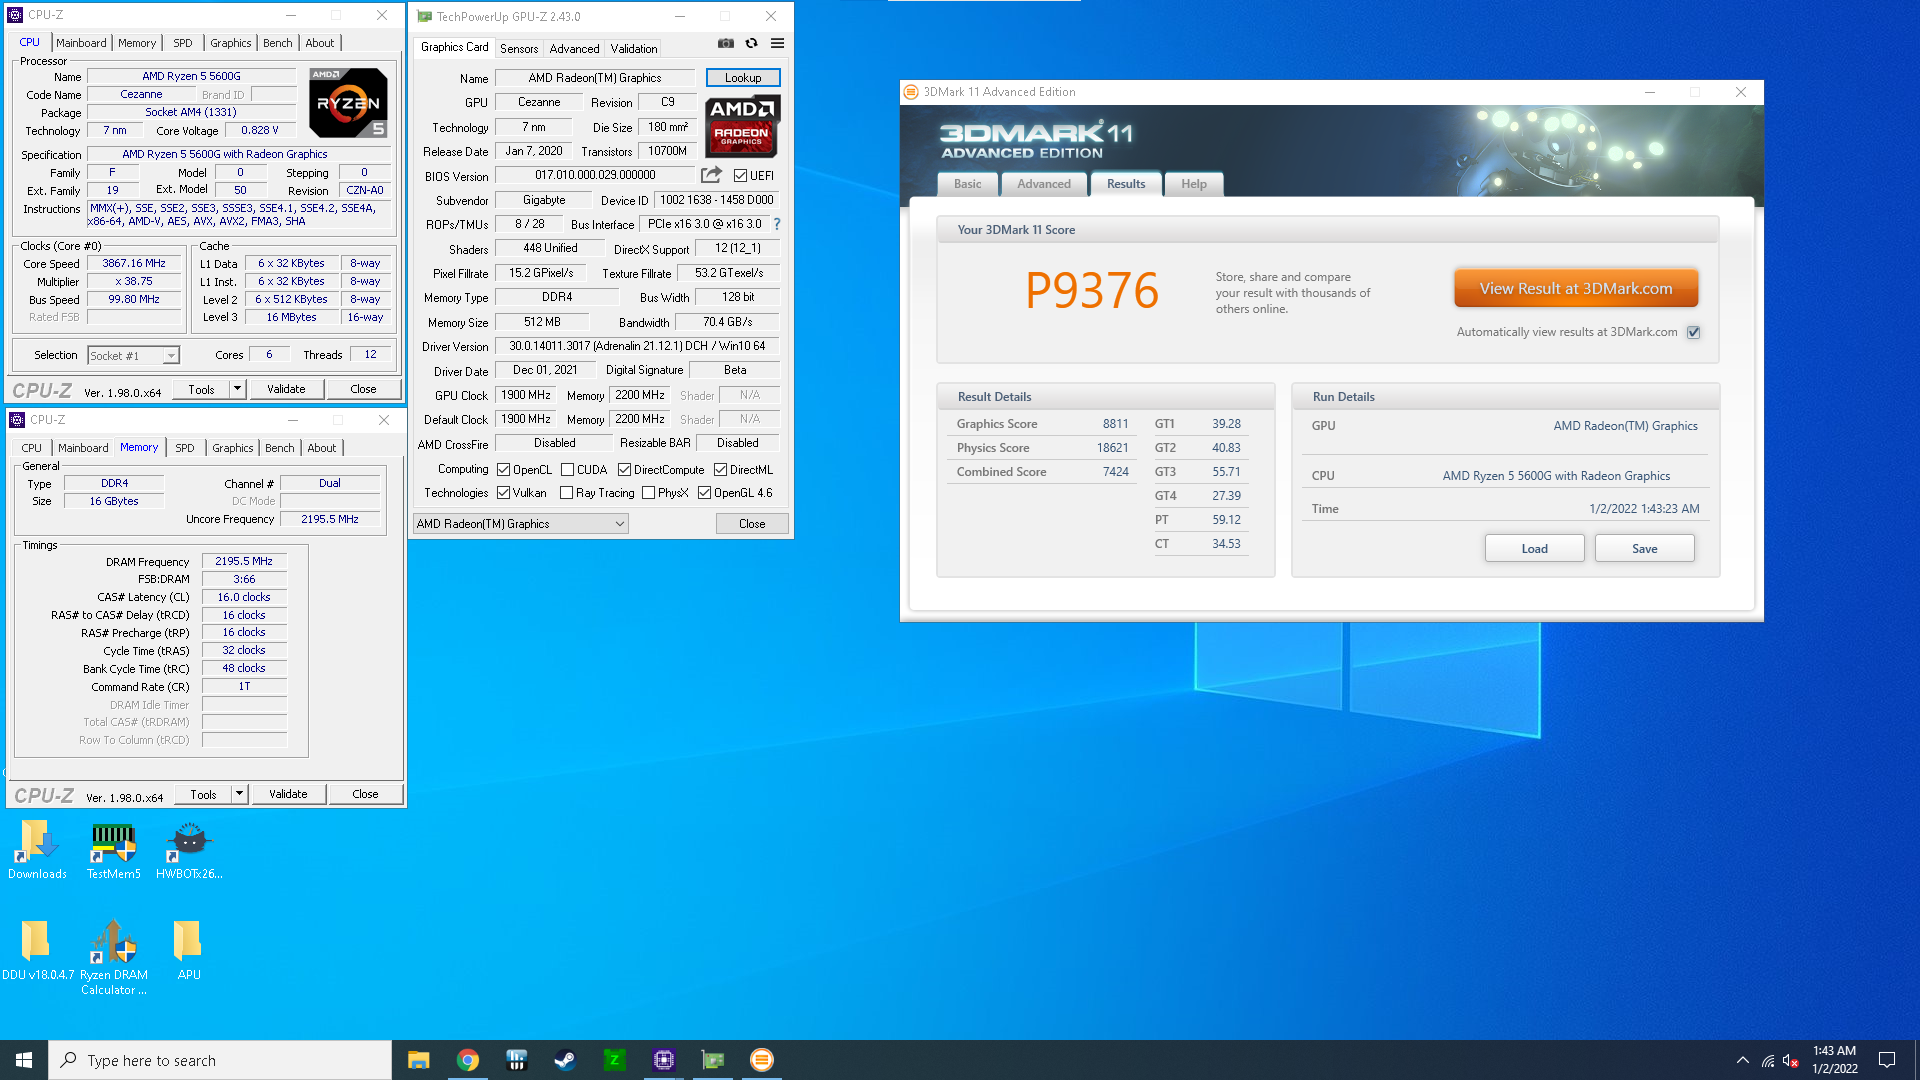Toggle the UEFI checkbox in GPU-Z

741,176
